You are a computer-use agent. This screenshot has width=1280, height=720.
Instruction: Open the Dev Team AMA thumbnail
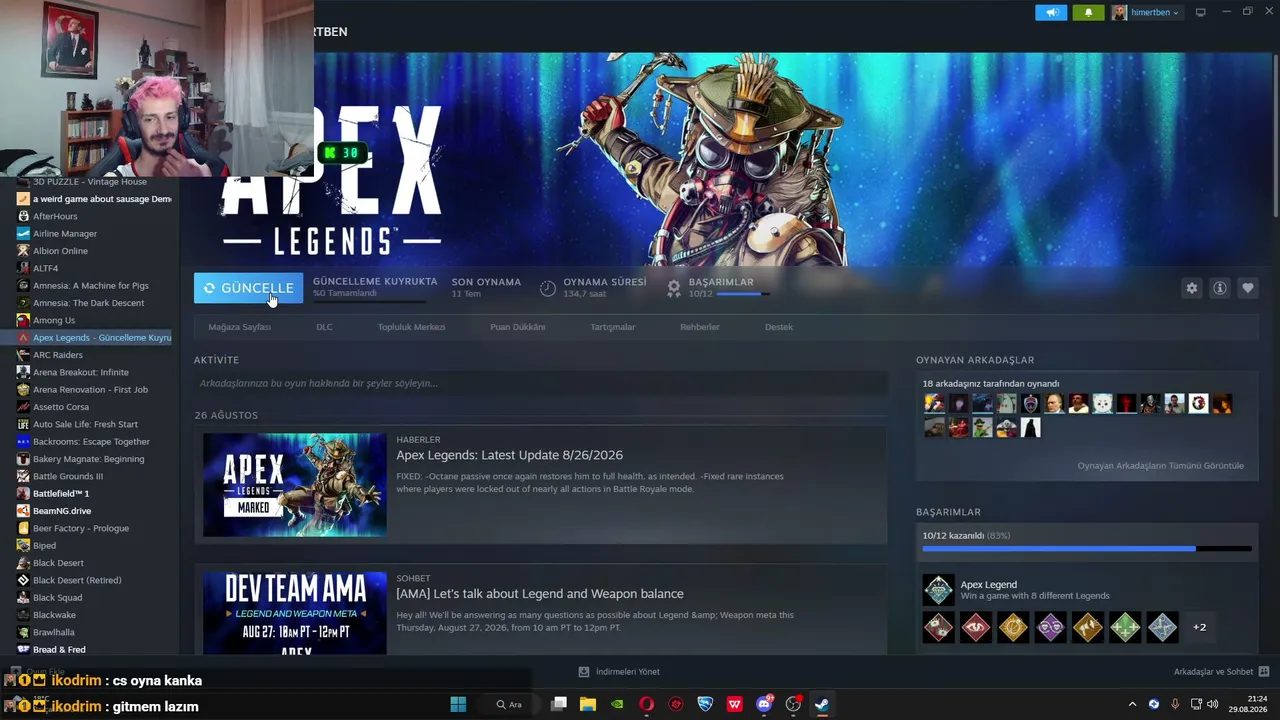click(295, 613)
